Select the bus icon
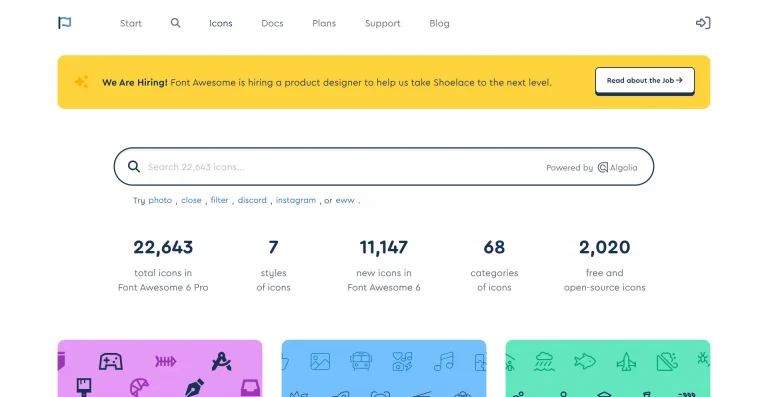 [x=361, y=362]
